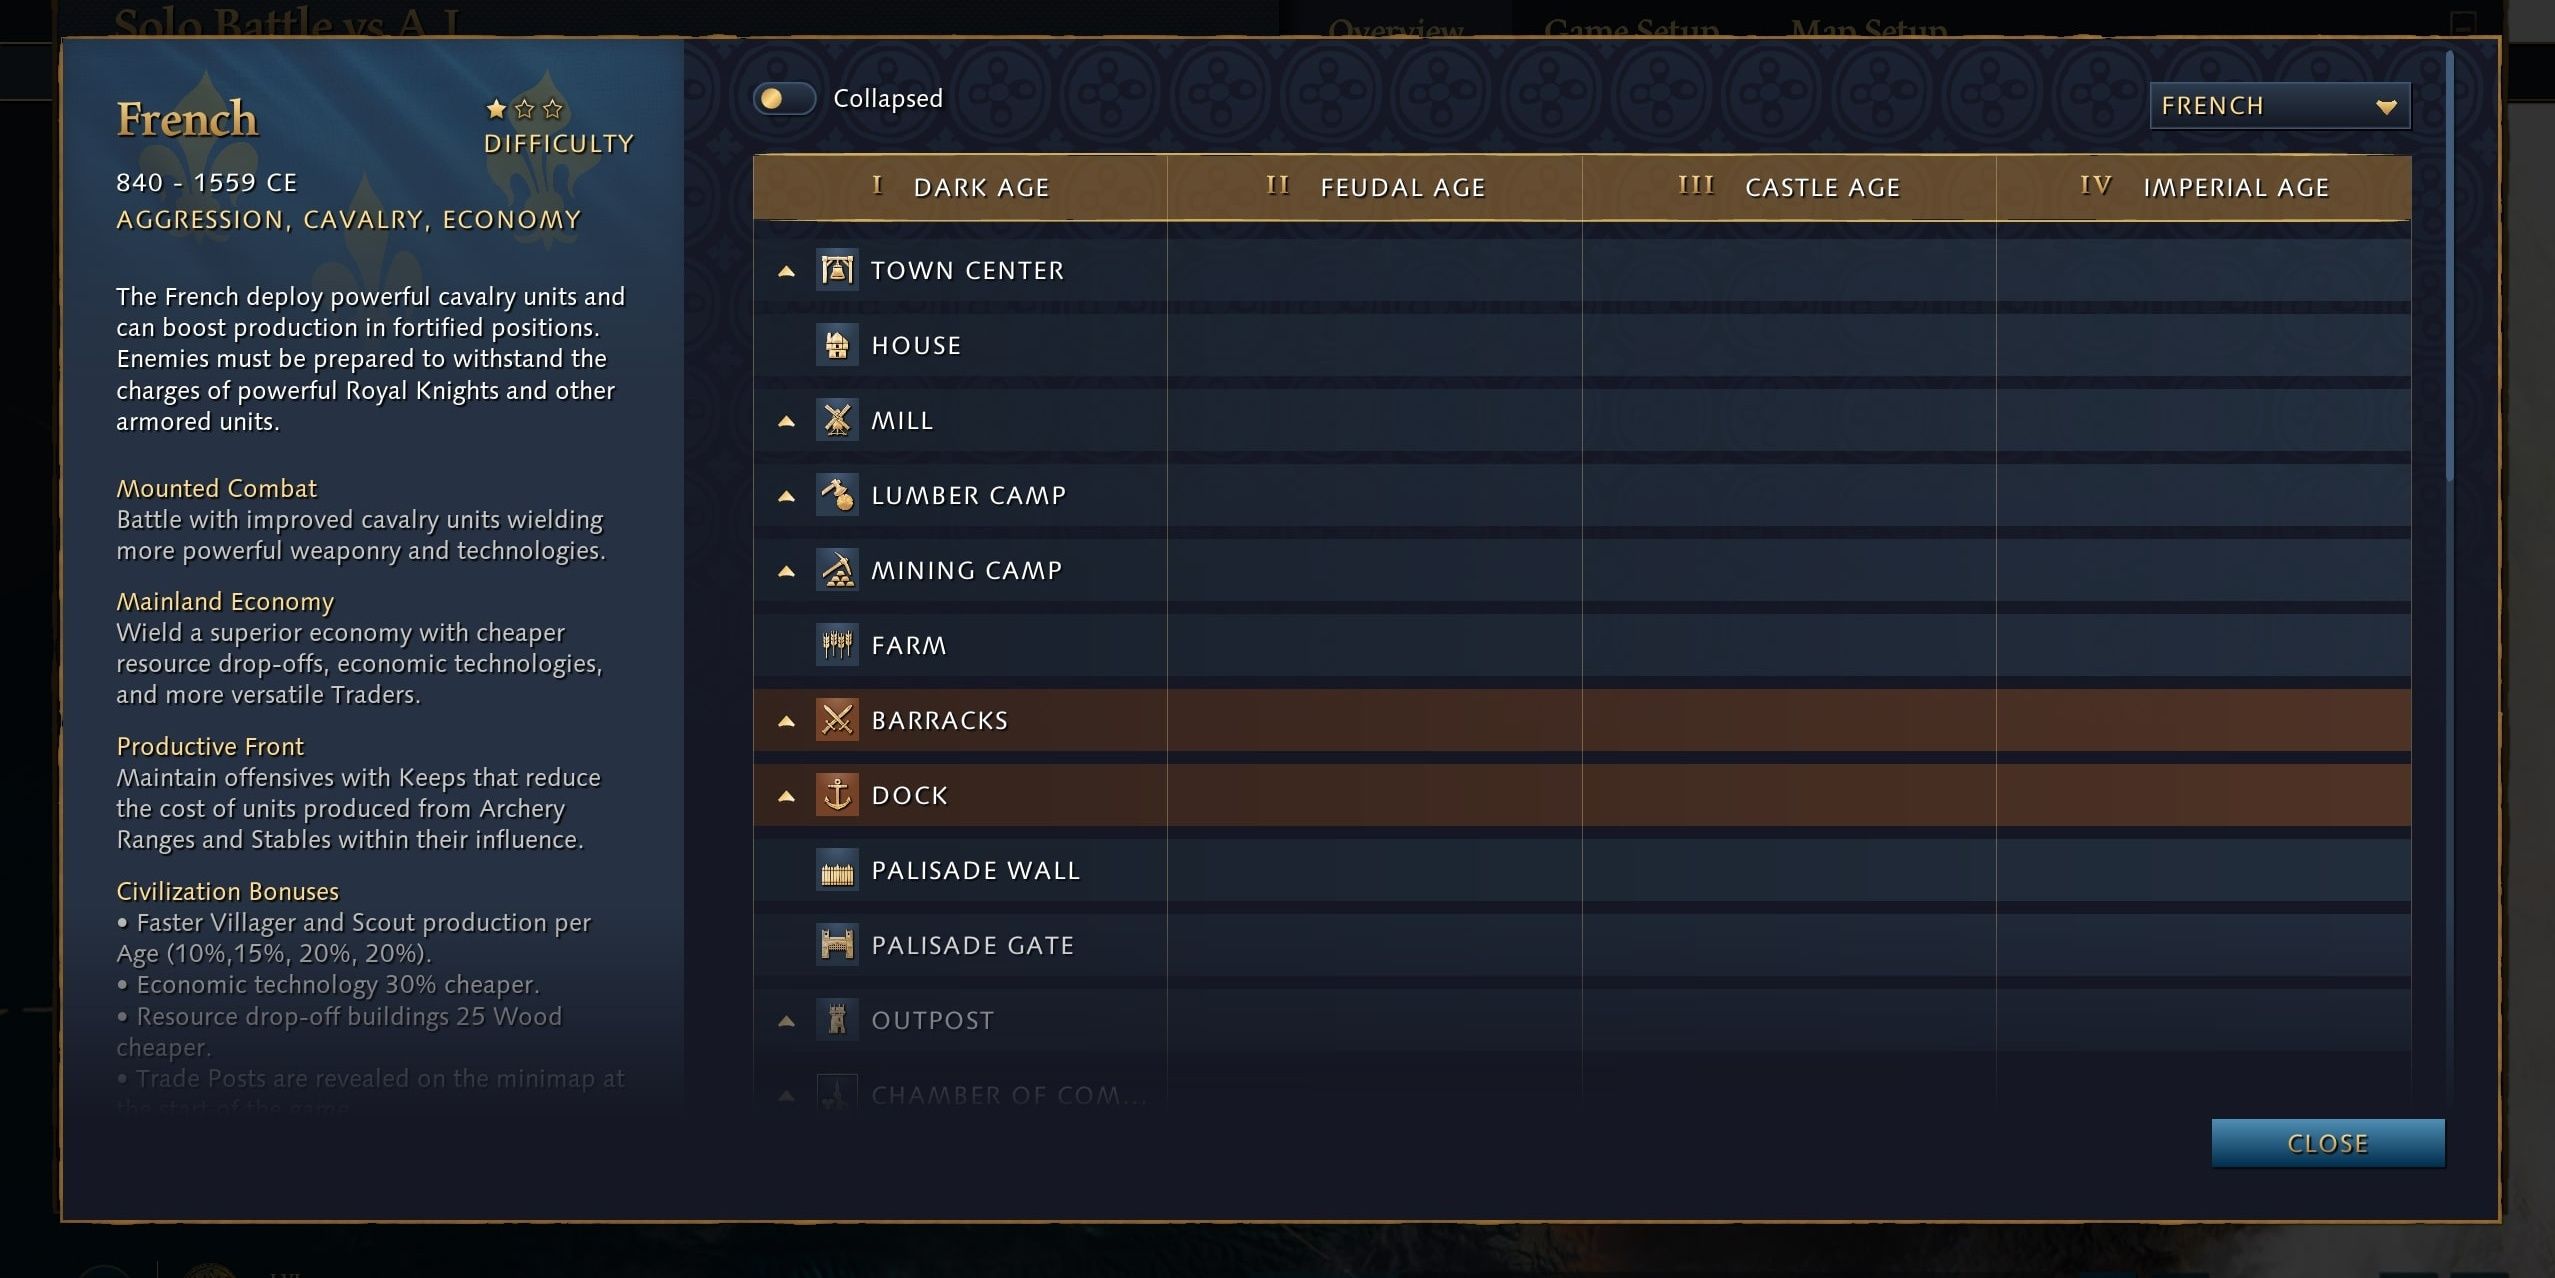Collapse the Town Center row arrow
The image size is (2555, 1278).
pyautogui.click(x=787, y=271)
